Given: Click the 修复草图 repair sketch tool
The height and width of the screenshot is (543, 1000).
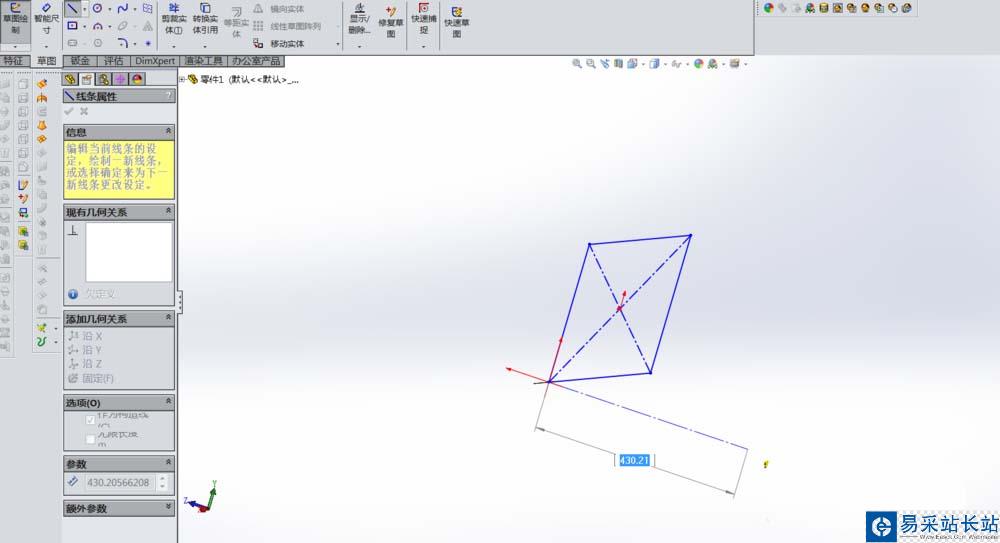Looking at the screenshot, I should coord(390,22).
